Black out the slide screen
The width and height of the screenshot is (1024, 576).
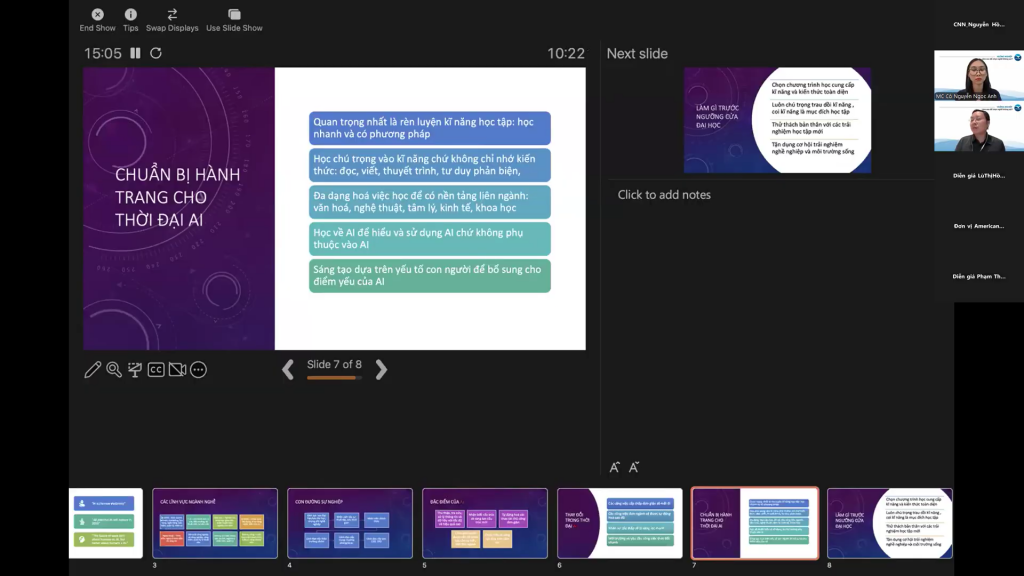[x=135, y=370]
